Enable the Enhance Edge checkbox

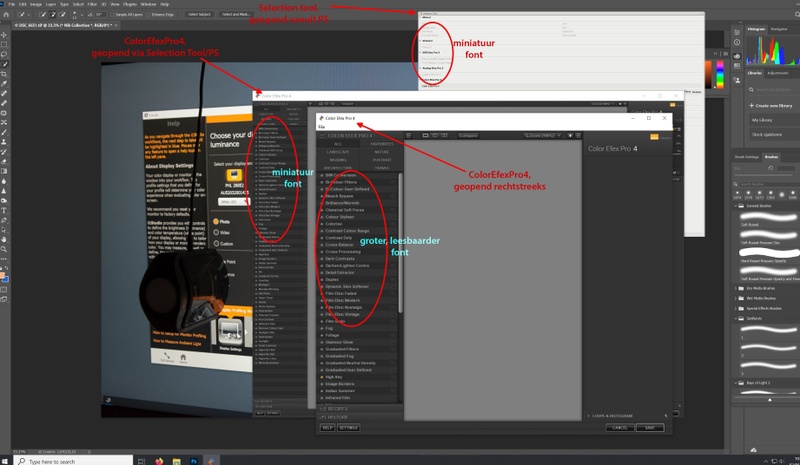(x=148, y=14)
